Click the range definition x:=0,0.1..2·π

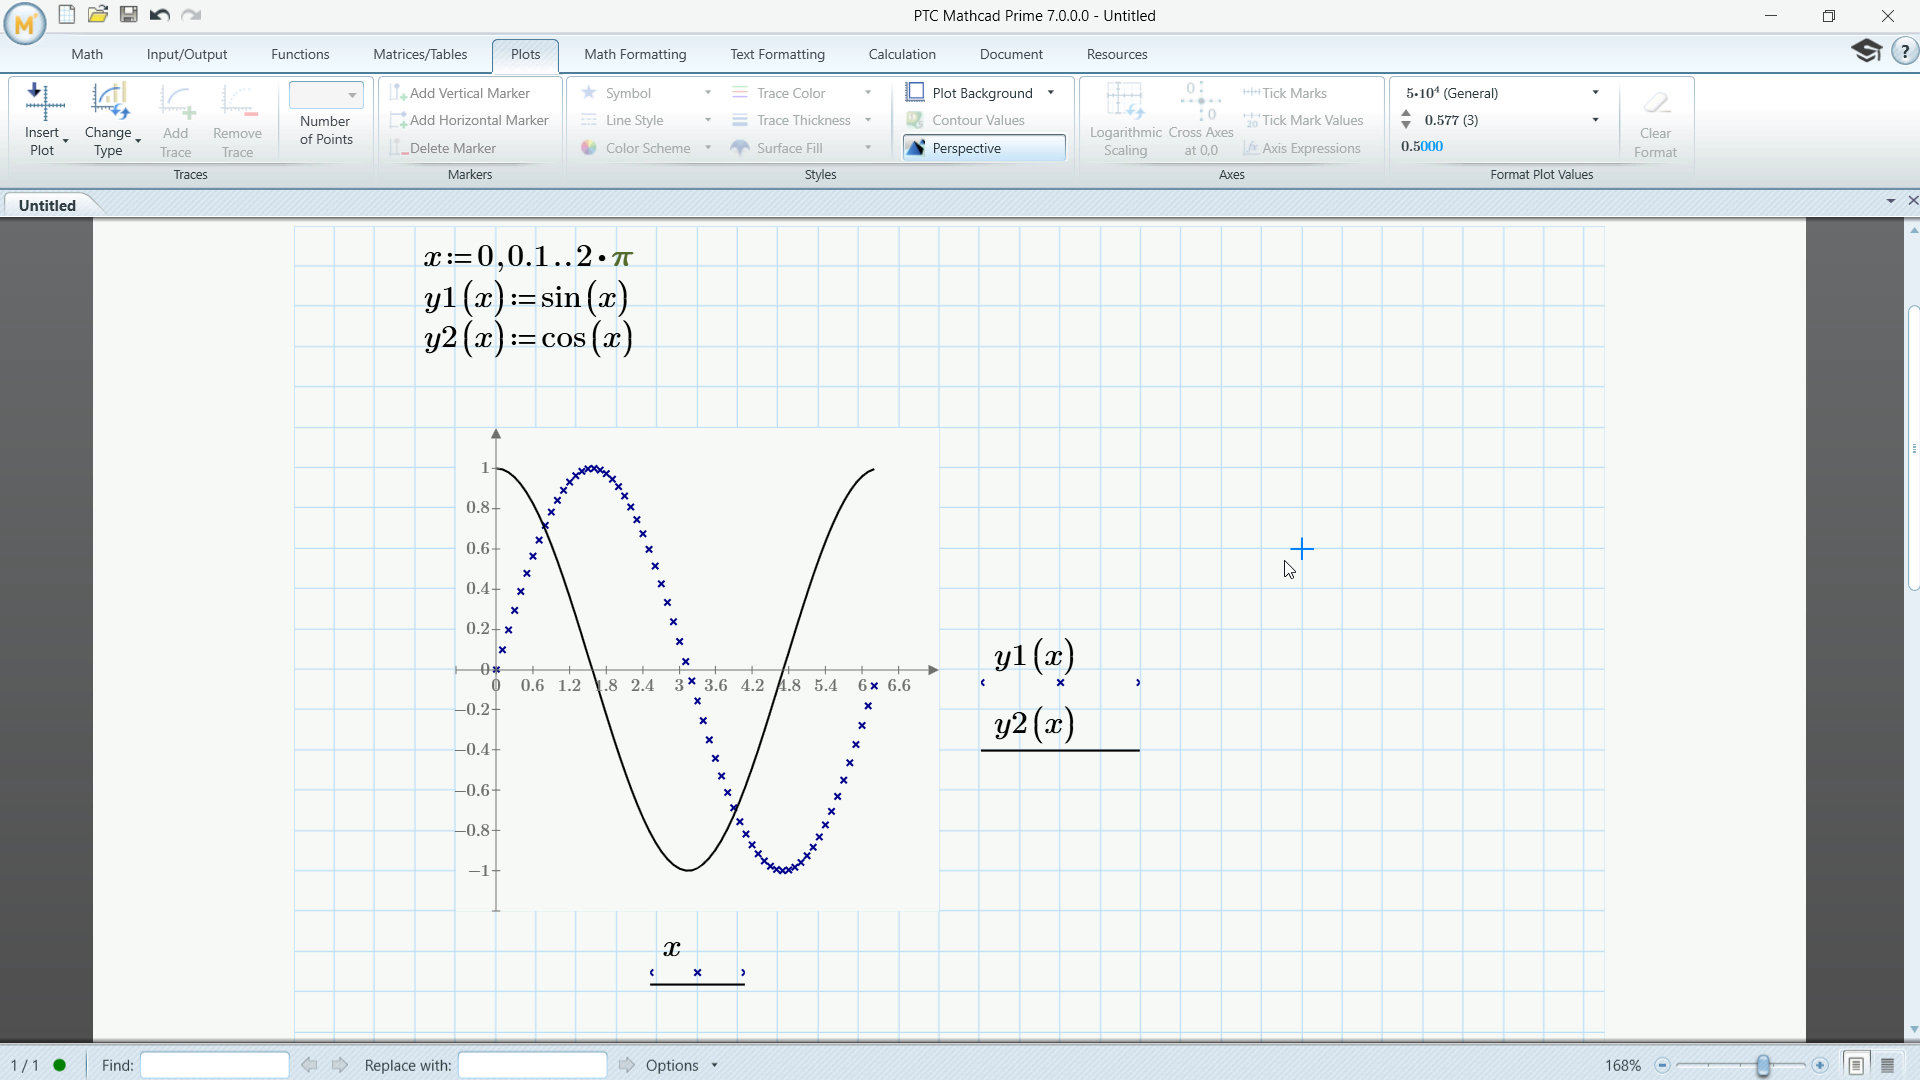[x=528, y=257]
